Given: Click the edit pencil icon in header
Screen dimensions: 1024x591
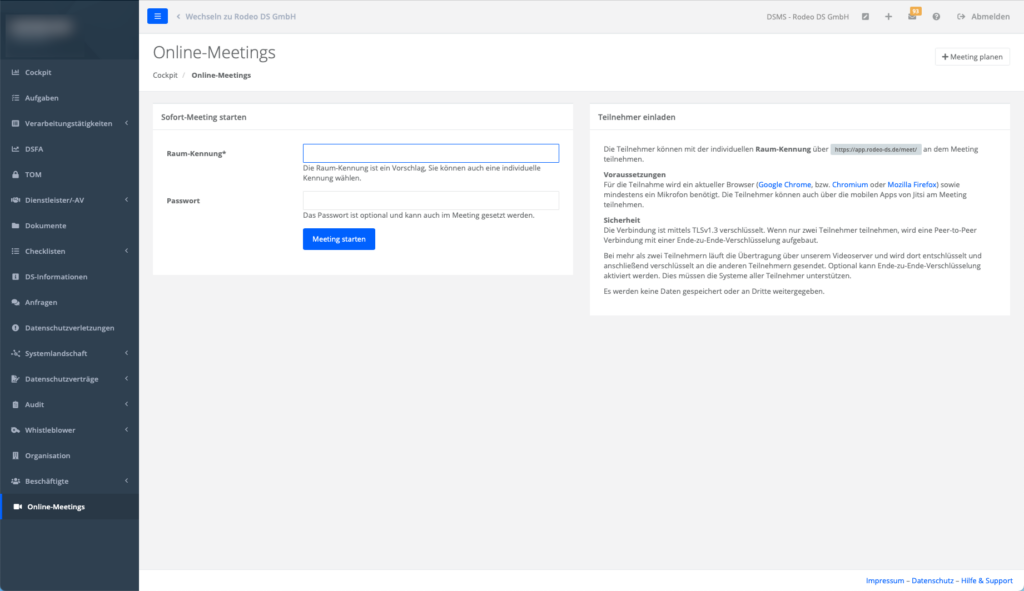Looking at the screenshot, I should 865,17.
